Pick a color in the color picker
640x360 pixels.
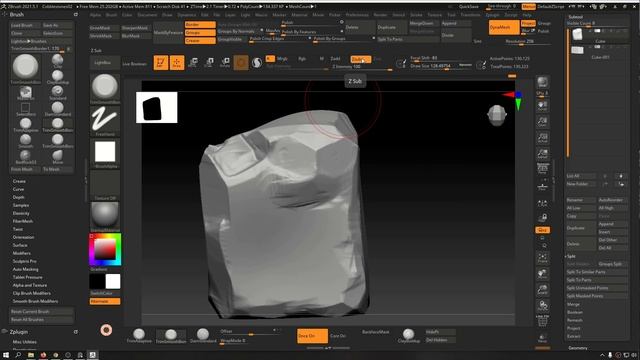(x=105, y=249)
